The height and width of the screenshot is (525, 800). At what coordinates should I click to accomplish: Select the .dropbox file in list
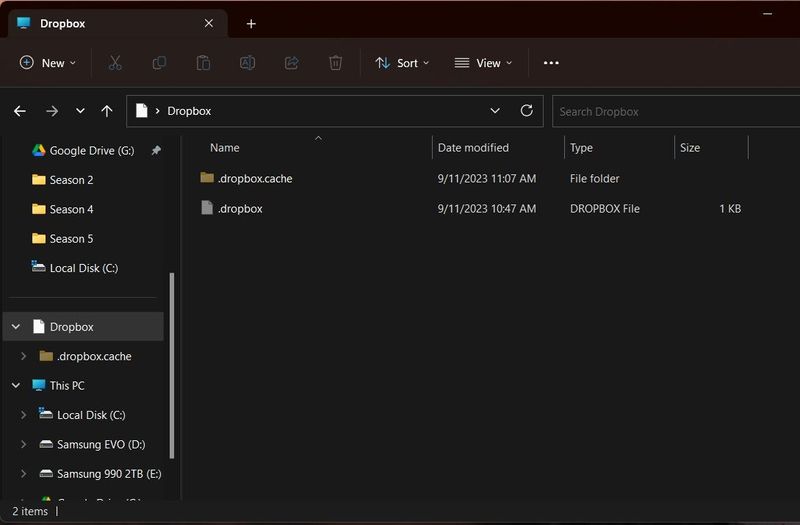(240, 209)
